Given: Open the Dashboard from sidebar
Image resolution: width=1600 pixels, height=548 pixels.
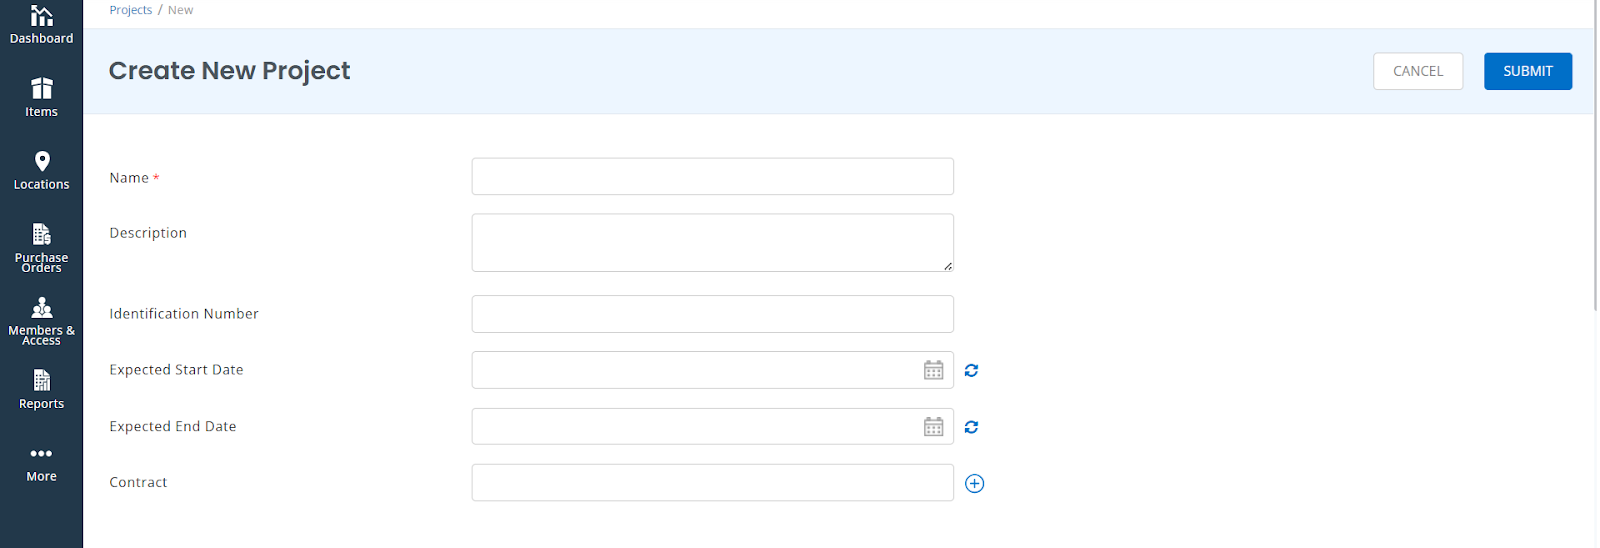Looking at the screenshot, I should coord(41,25).
